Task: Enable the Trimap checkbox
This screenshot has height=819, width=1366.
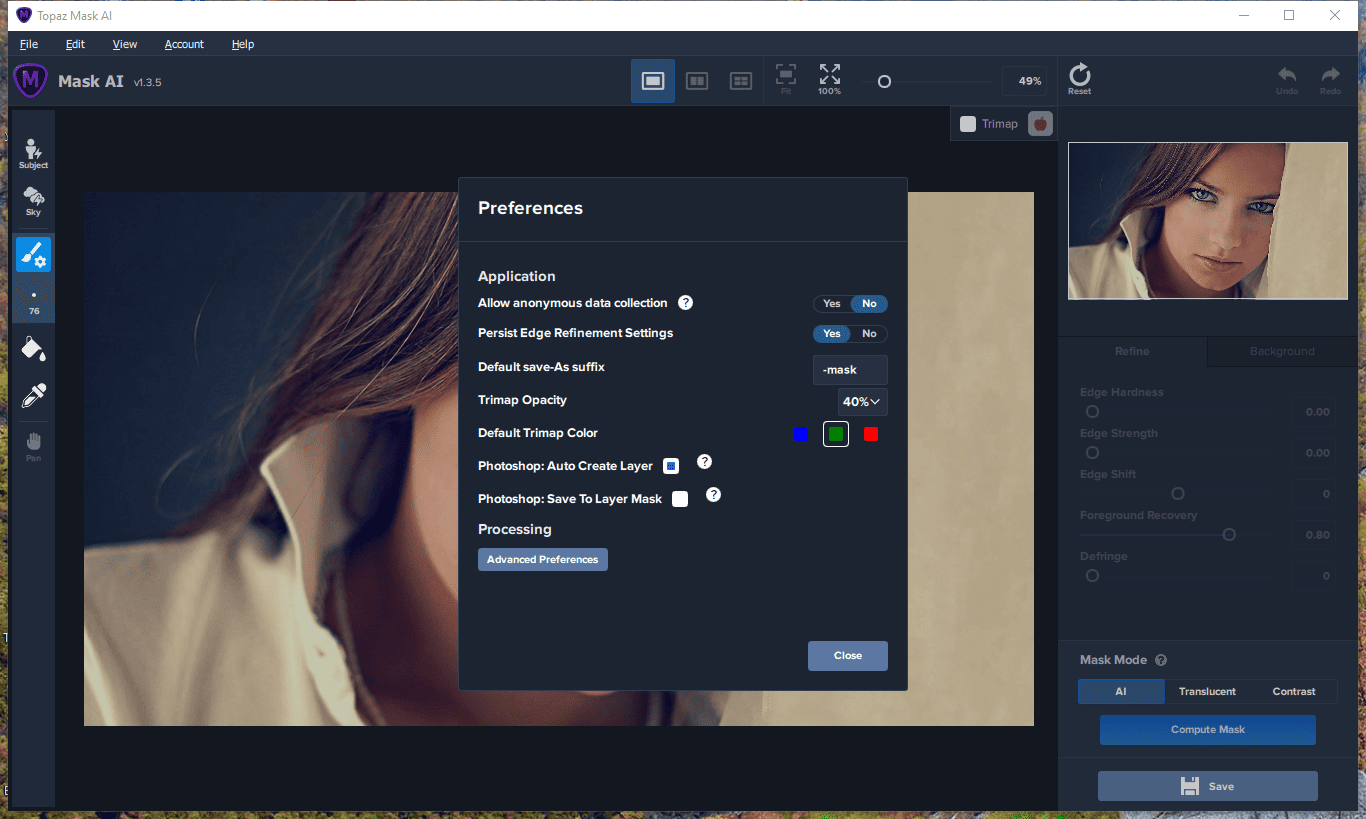Action: tap(967, 124)
